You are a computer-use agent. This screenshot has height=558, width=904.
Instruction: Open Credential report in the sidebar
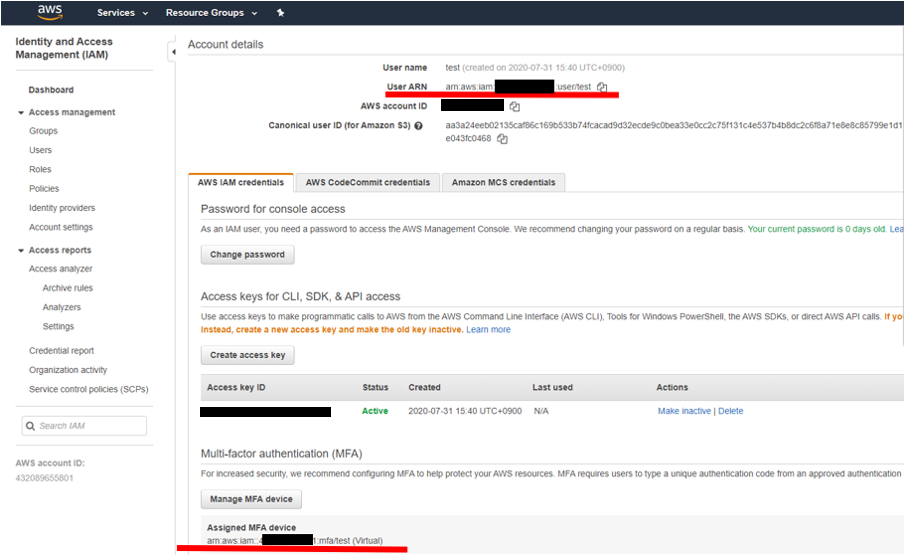click(x=61, y=350)
